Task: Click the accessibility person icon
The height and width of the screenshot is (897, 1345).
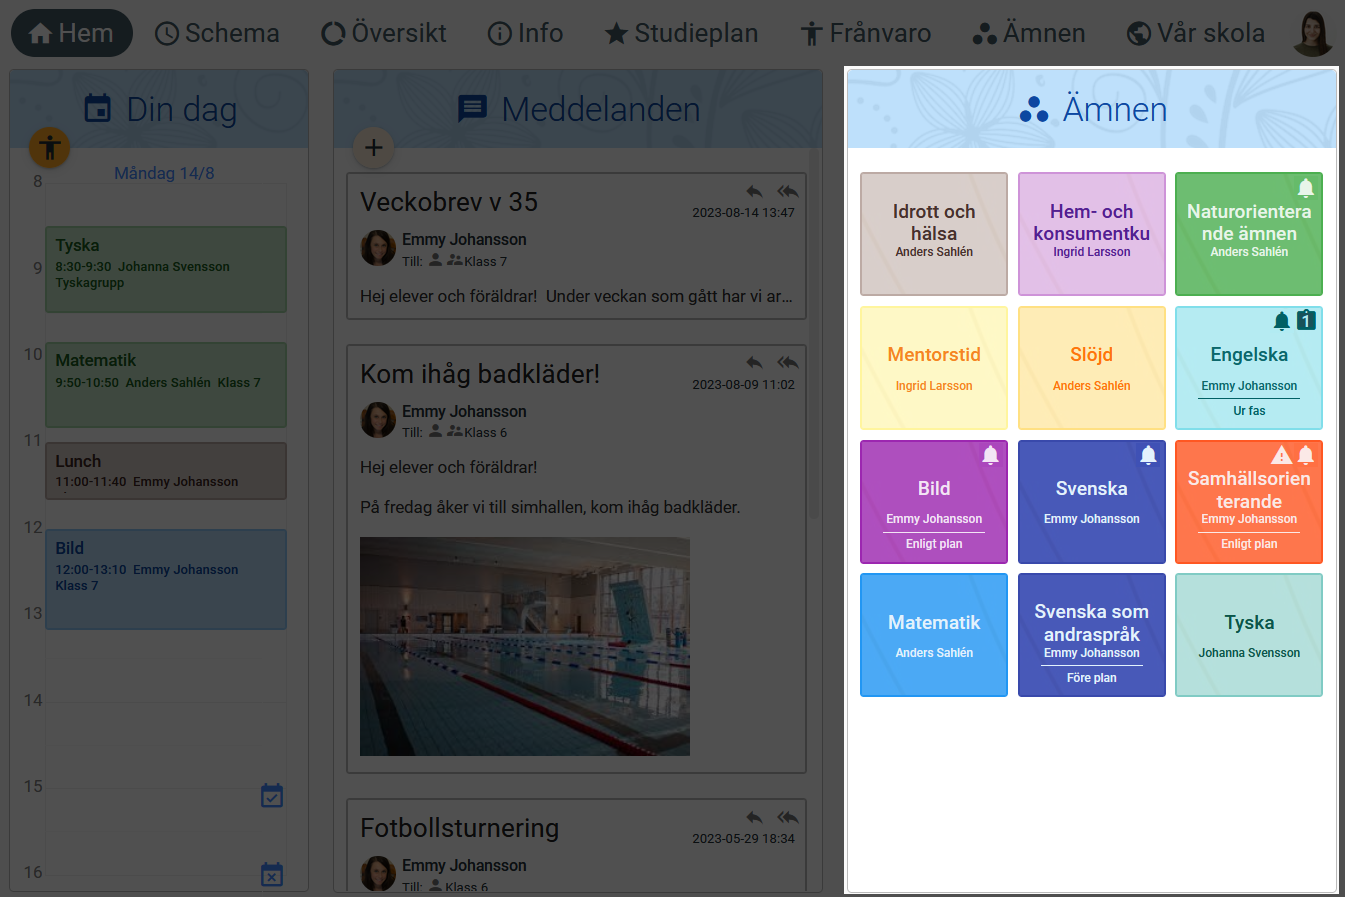Action: click(x=49, y=148)
